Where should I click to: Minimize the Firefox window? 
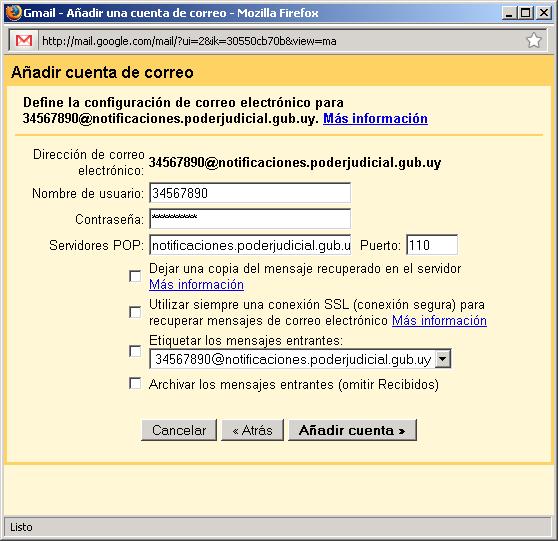point(510,13)
